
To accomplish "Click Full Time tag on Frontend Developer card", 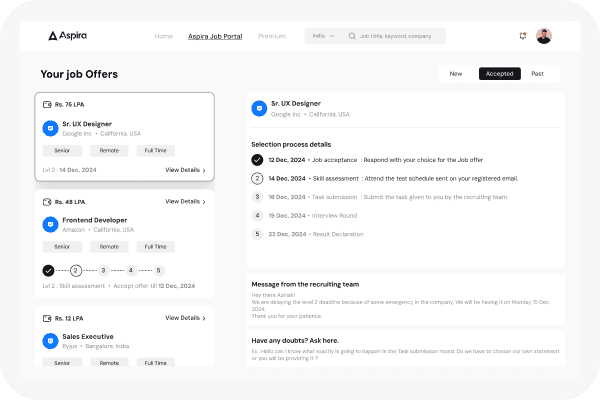I will pyautogui.click(x=156, y=247).
